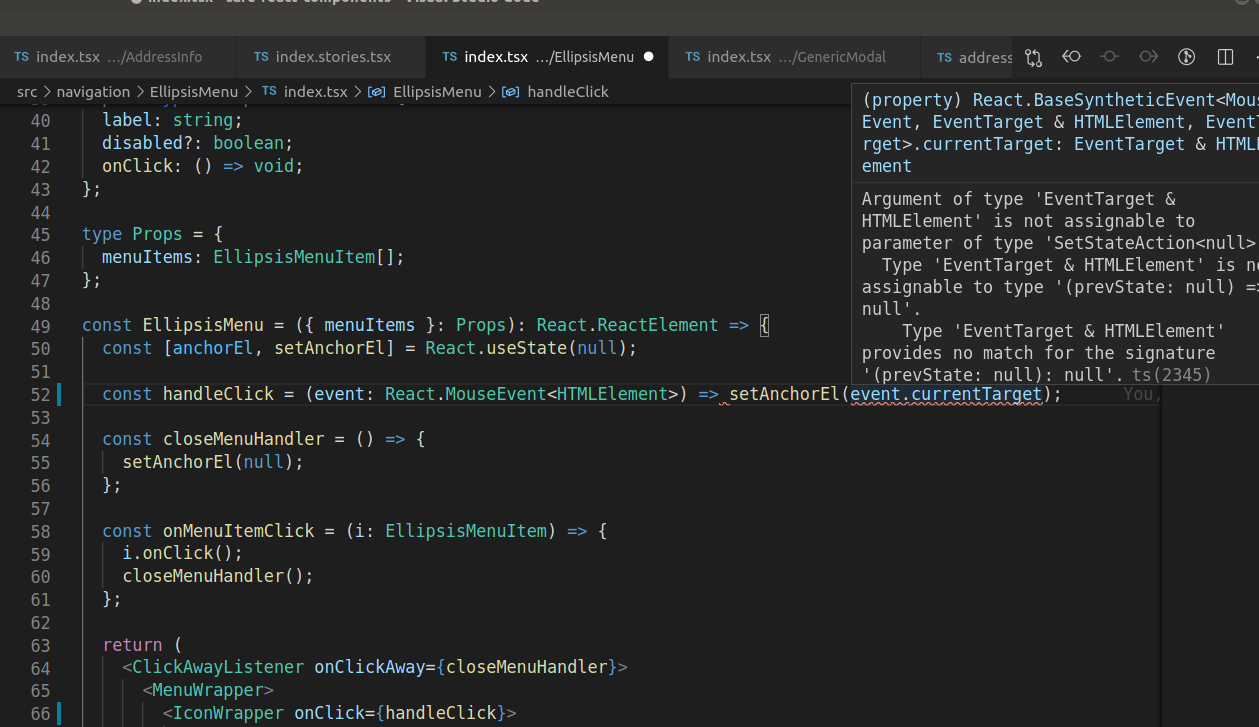Open EllipsisMenu symbol breadcrumb after index.tsx
Screen dimensions: 1259x727
[437, 91]
